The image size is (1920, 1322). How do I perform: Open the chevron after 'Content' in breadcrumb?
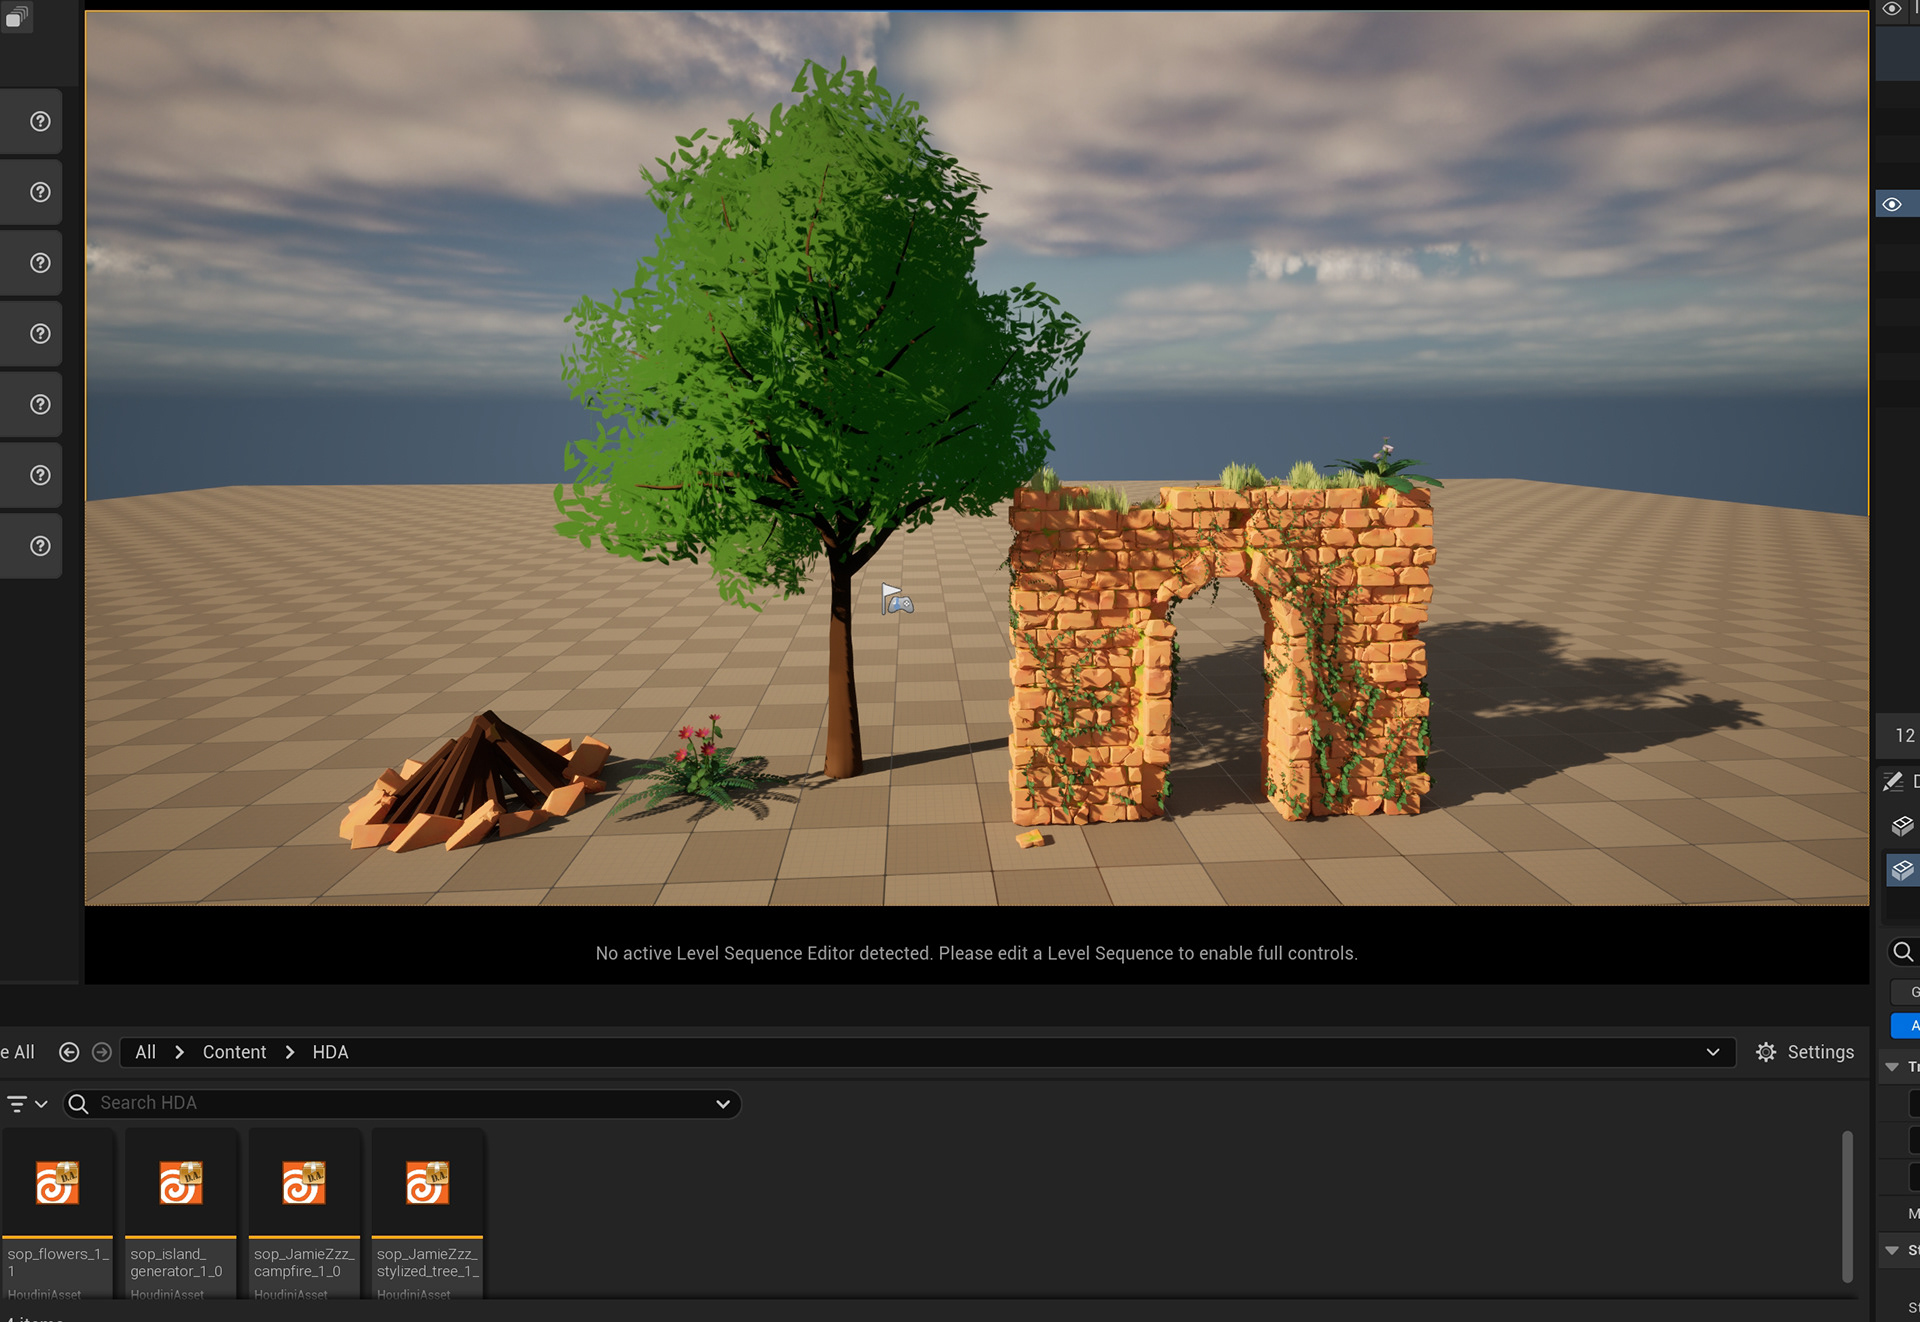pyautogui.click(x=290, y=1052)
